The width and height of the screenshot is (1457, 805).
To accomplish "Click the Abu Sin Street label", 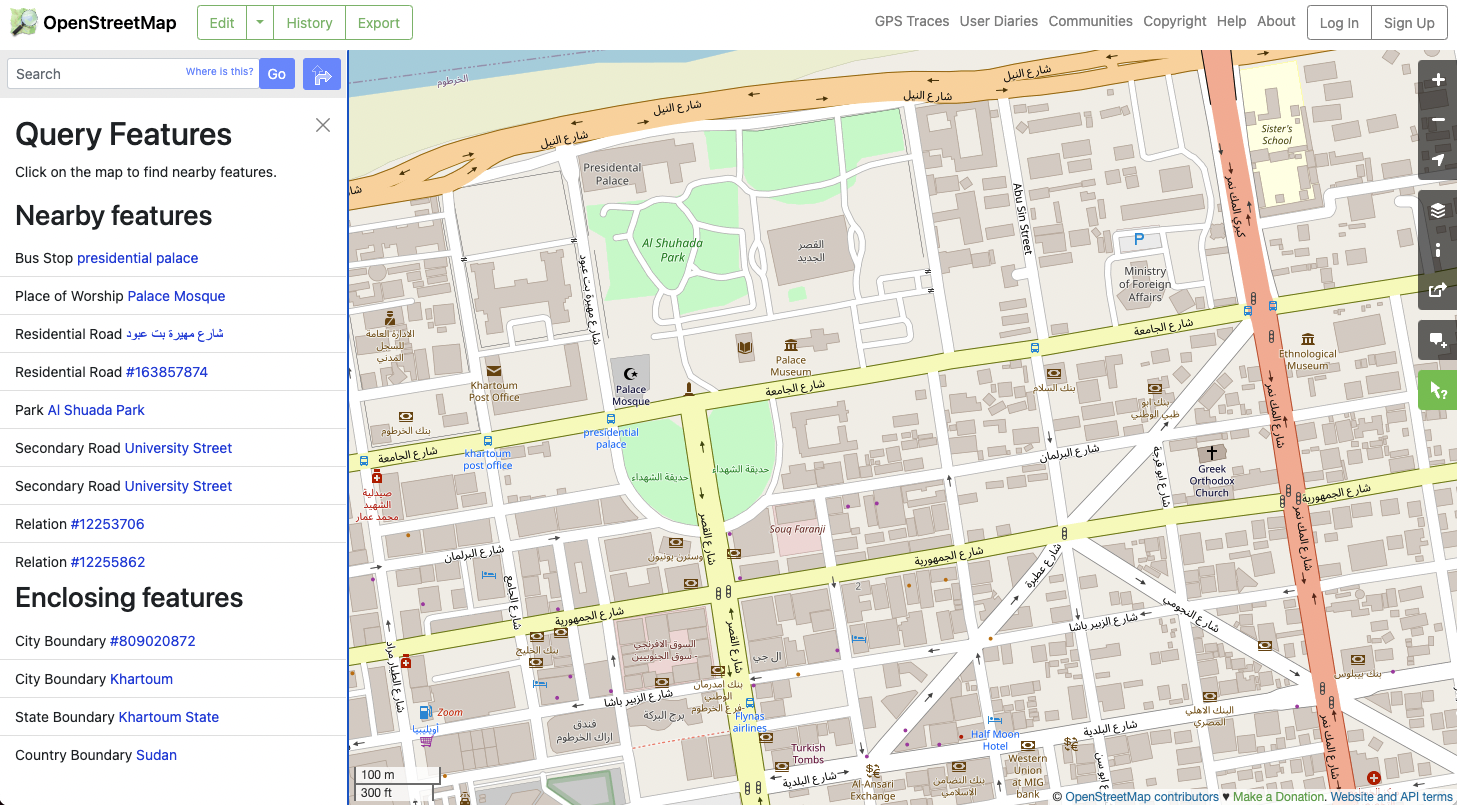I will coord(1022,218).
